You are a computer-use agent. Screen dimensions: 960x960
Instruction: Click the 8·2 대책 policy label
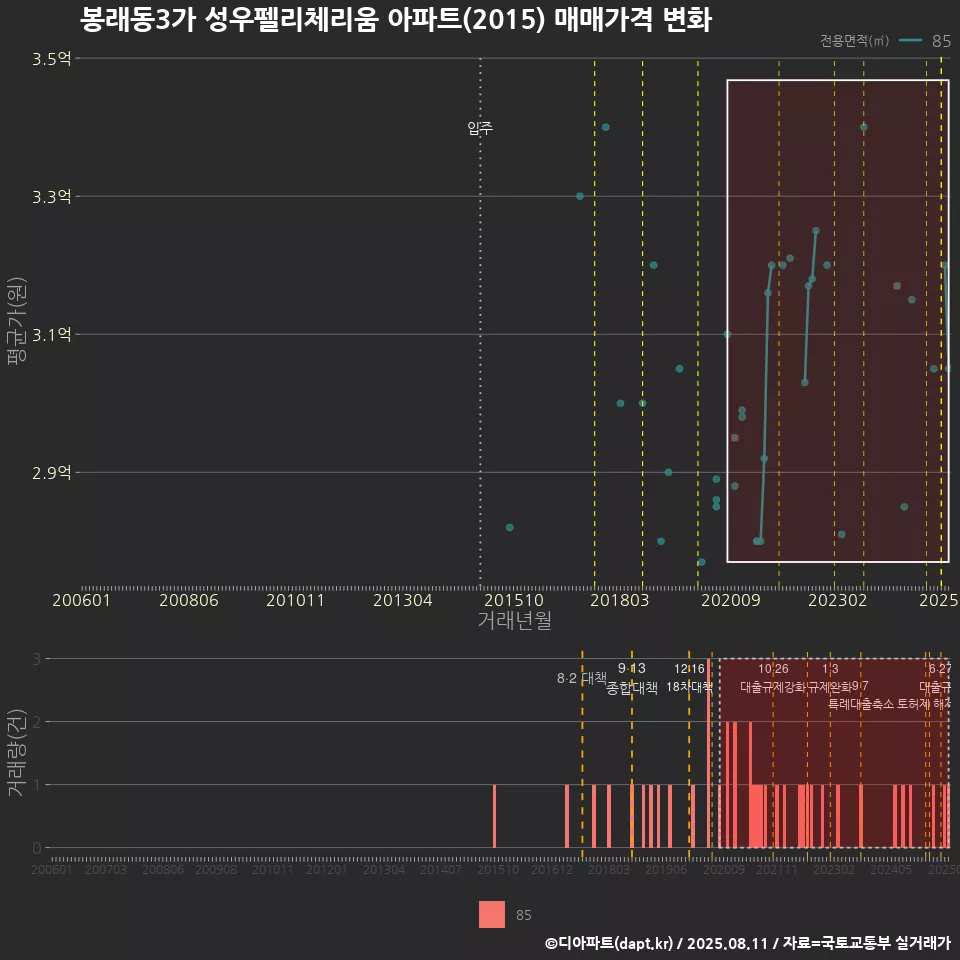(x=582, y=678)
